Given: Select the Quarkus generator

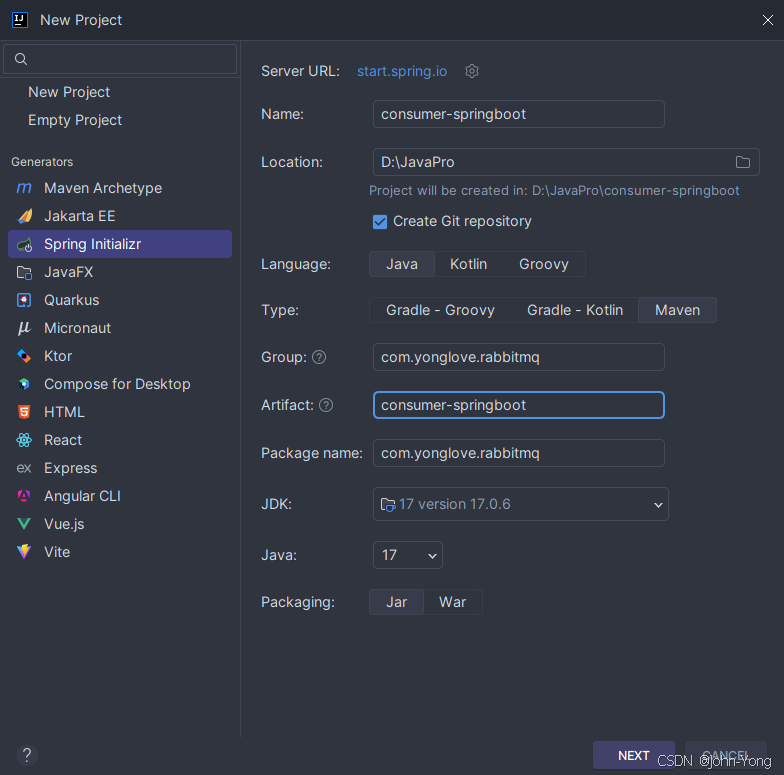Looking at the screenshot, I should [120, 300].
